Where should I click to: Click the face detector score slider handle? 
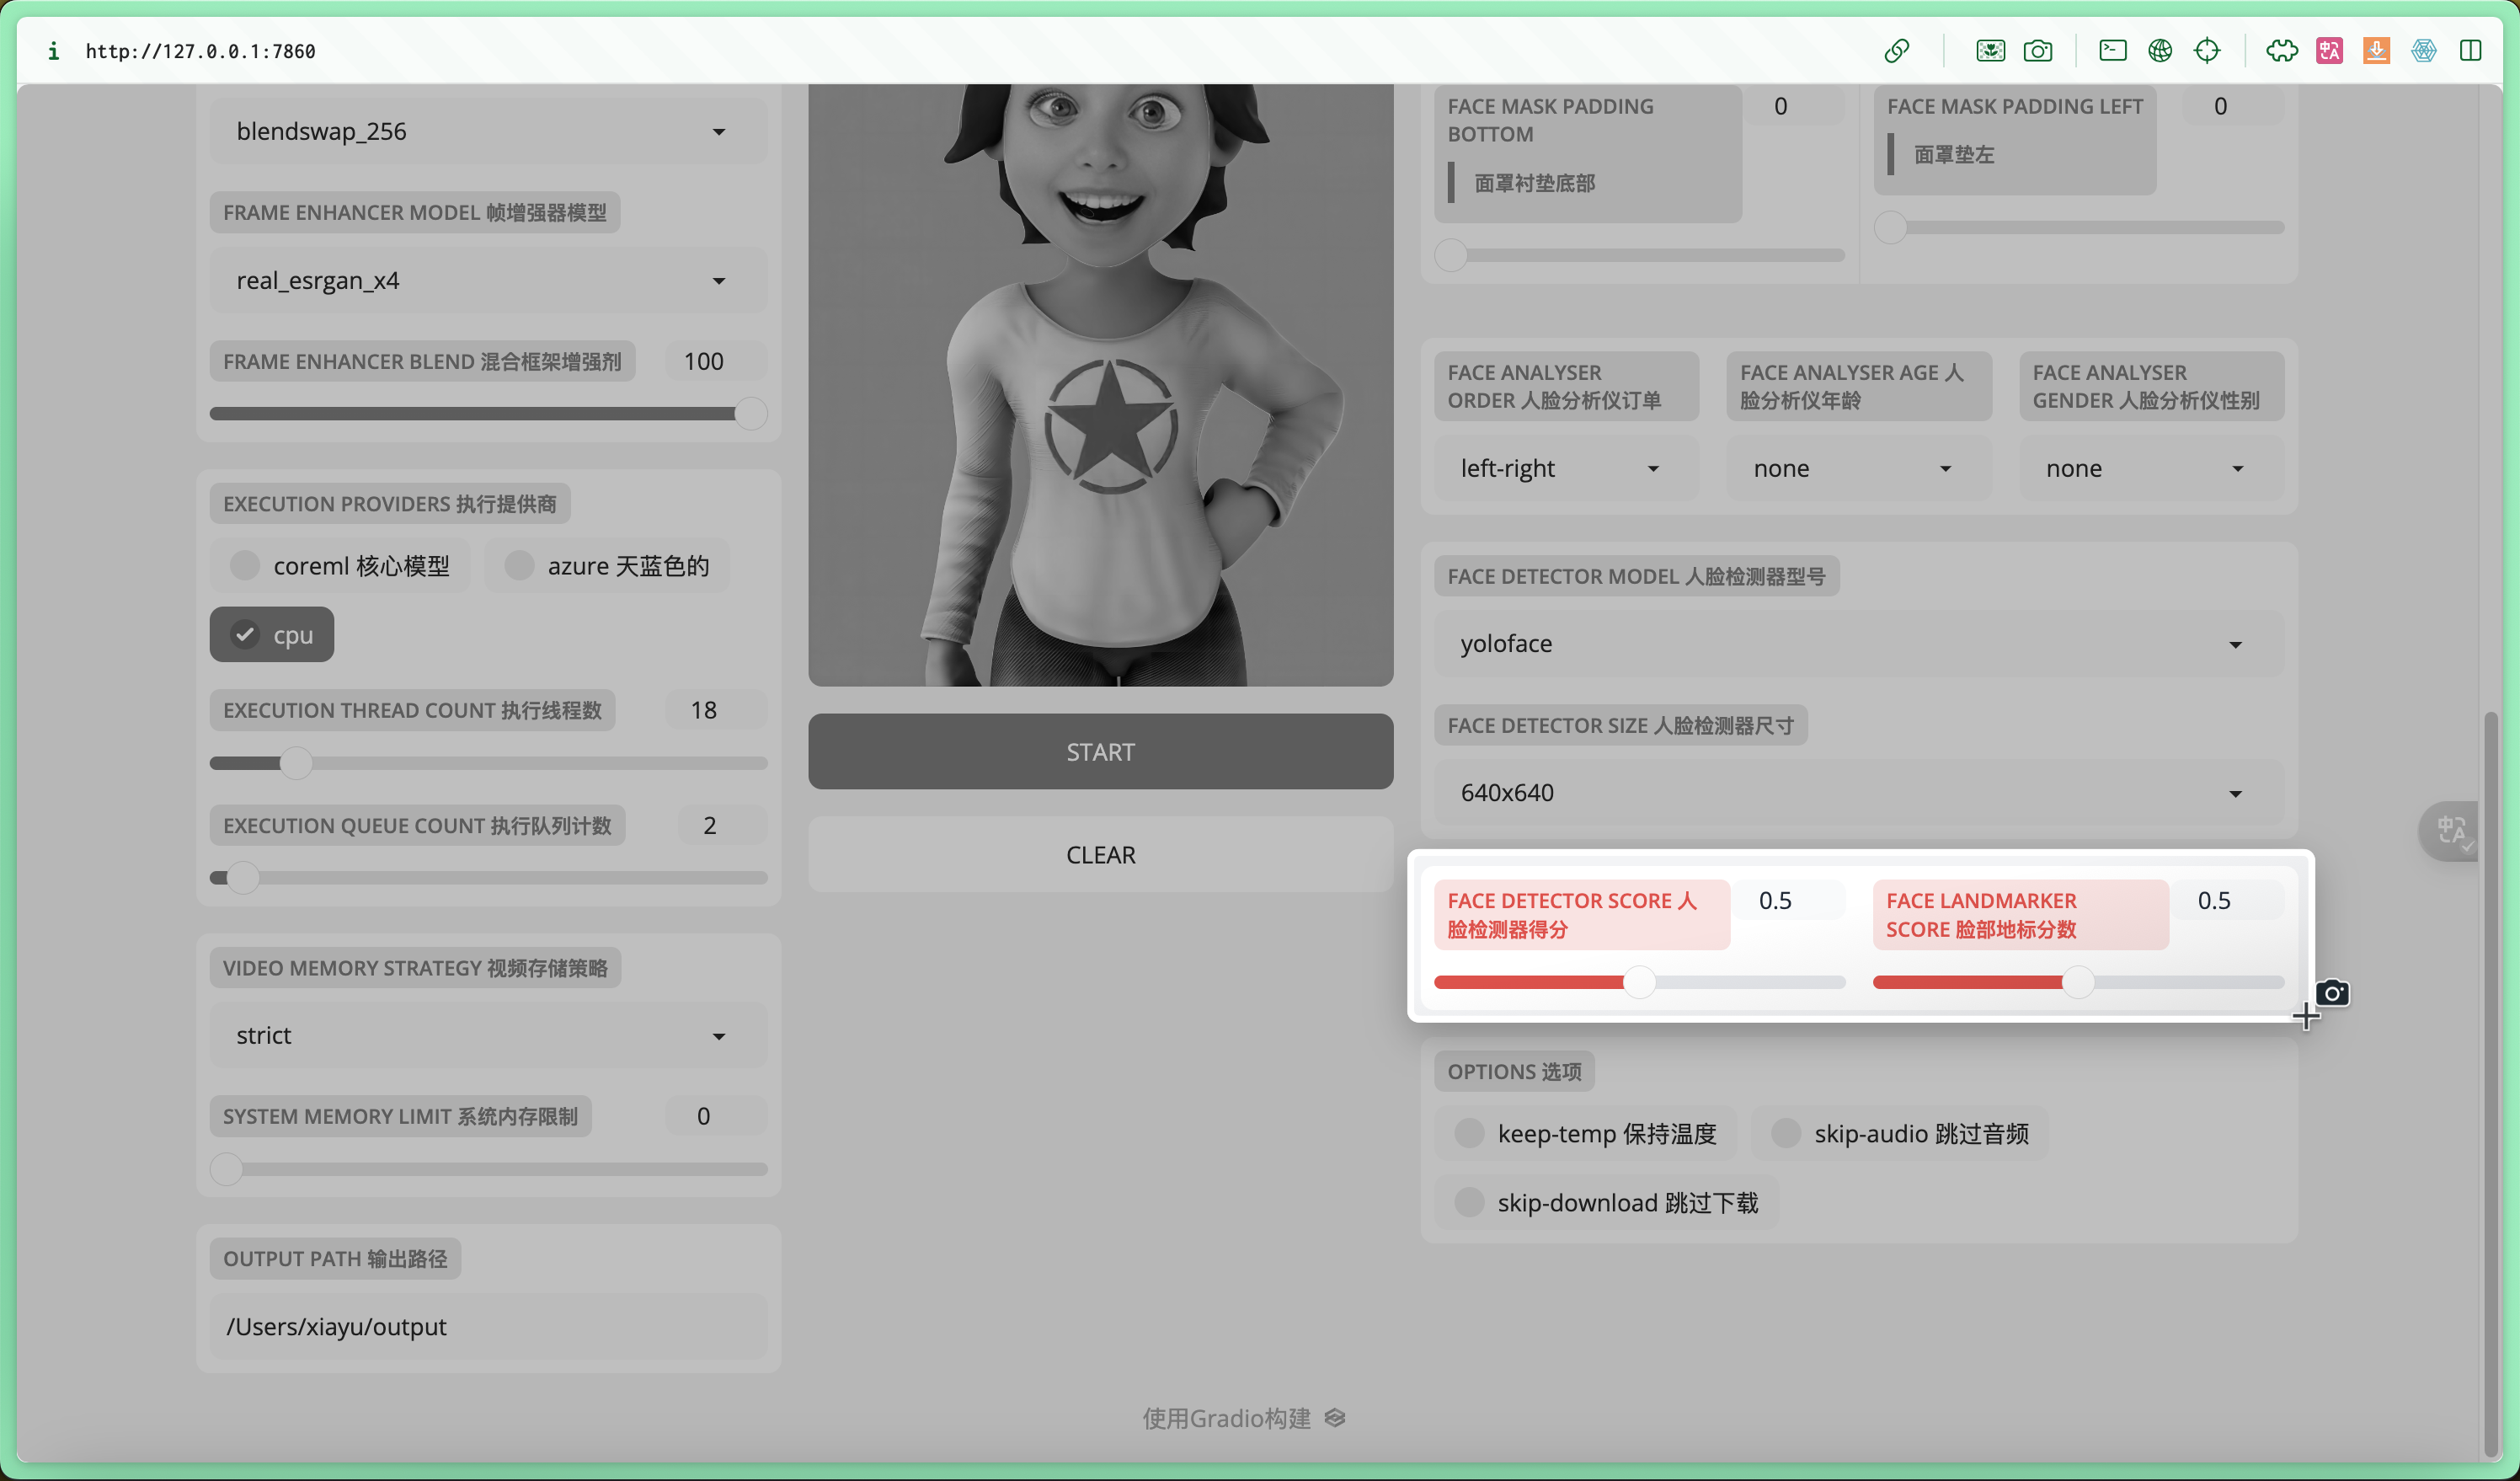(x=1639, y=983)
